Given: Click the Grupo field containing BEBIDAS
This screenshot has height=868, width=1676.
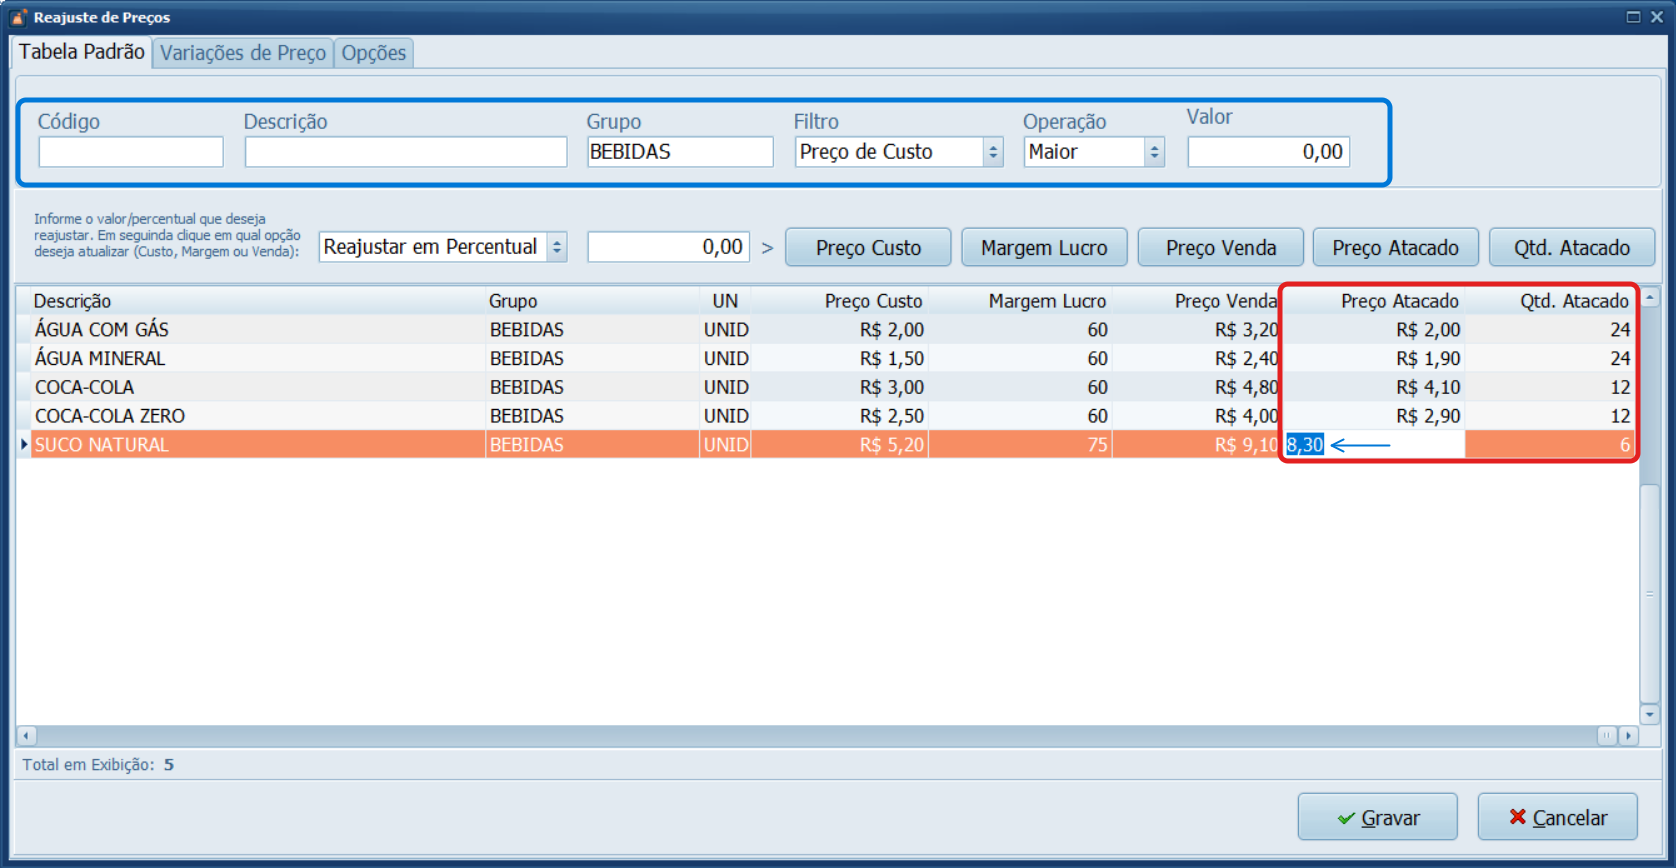Looking at the screenshot, I should coord(679,152).
